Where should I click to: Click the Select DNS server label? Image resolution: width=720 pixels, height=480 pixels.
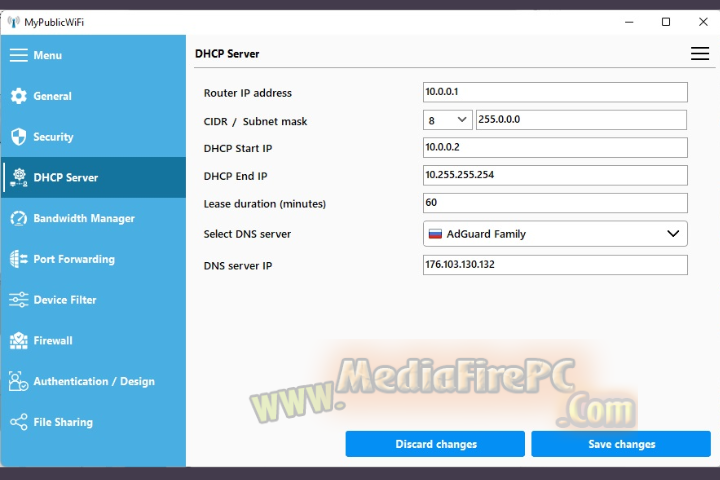click(x=248, y=234)
